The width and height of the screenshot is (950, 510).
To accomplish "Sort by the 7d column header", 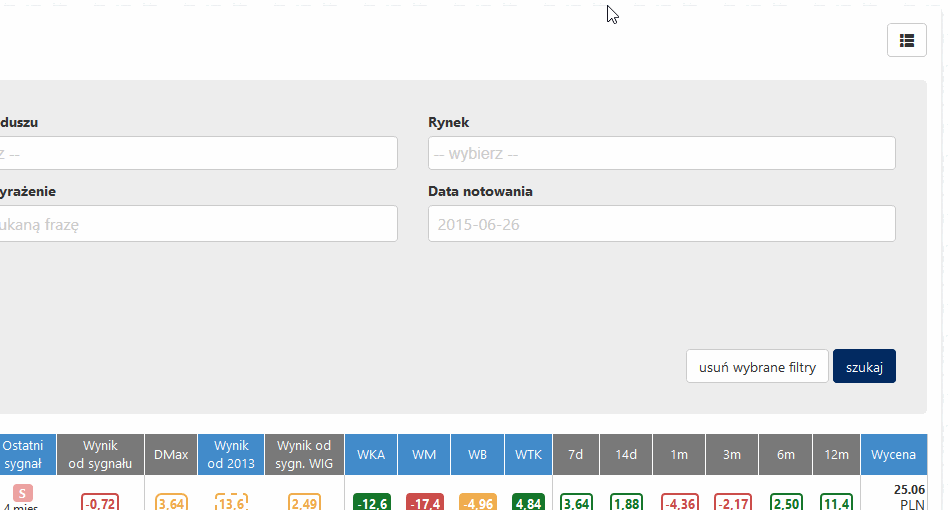I will point(576,454).
